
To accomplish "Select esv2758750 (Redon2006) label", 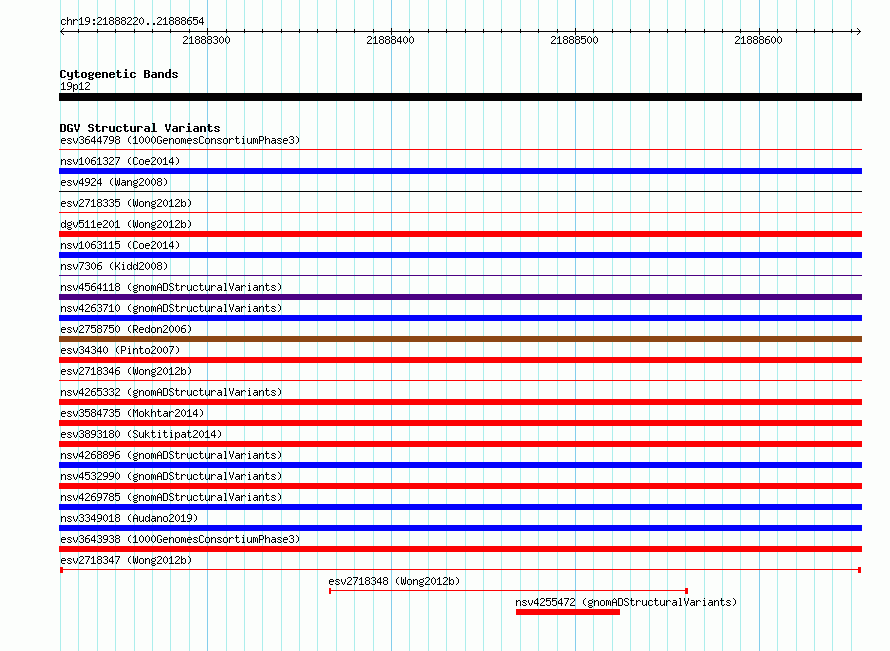I will [126, 329].
